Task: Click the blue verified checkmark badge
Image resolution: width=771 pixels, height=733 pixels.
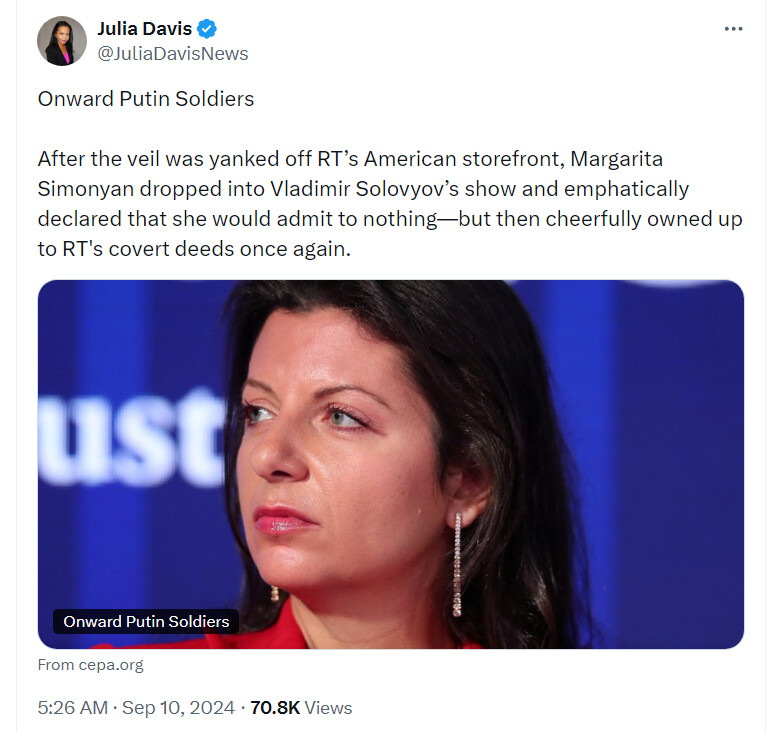Action: point(207,29)
